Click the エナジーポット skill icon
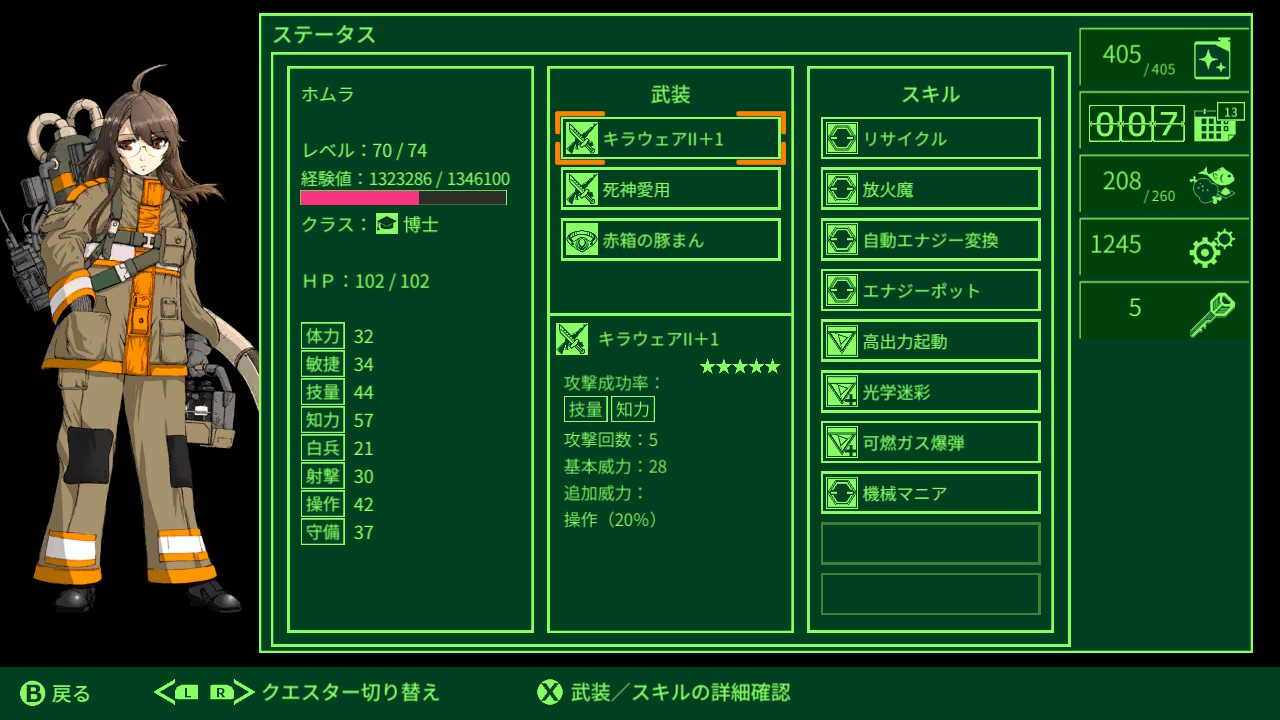This screenshot has height=720, width=1280. 841,290
